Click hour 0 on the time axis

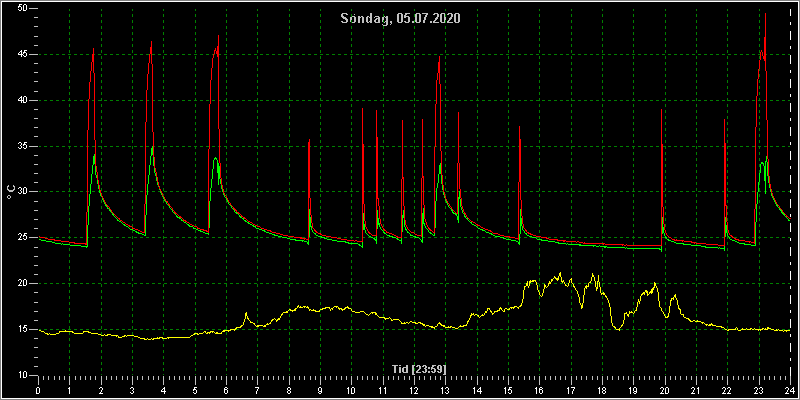(x=38, y=390)
